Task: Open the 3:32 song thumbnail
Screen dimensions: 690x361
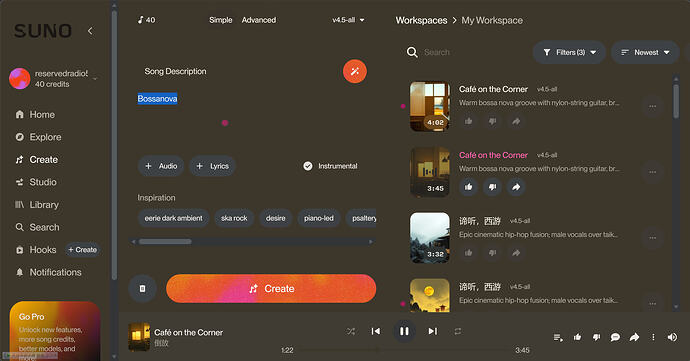Action: coord(430,238)
